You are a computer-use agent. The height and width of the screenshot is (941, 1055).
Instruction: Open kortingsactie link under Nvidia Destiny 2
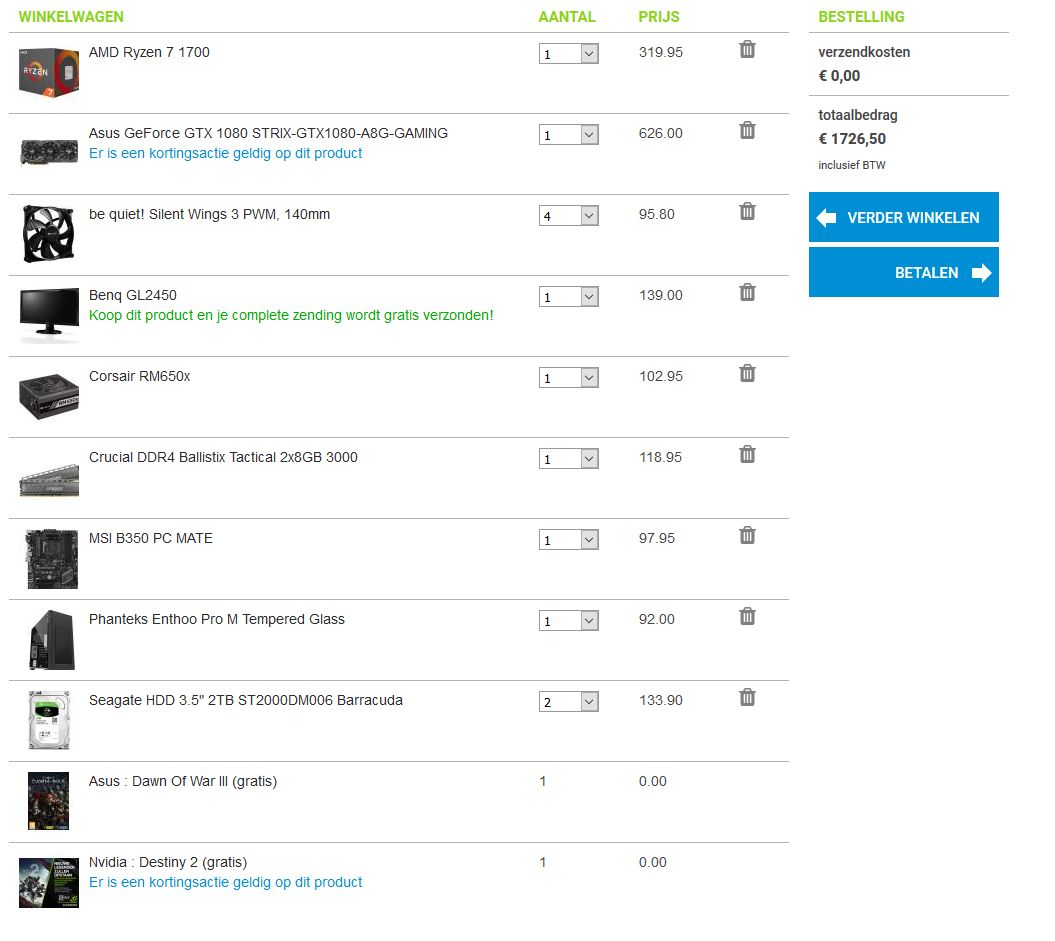[225, 882]
